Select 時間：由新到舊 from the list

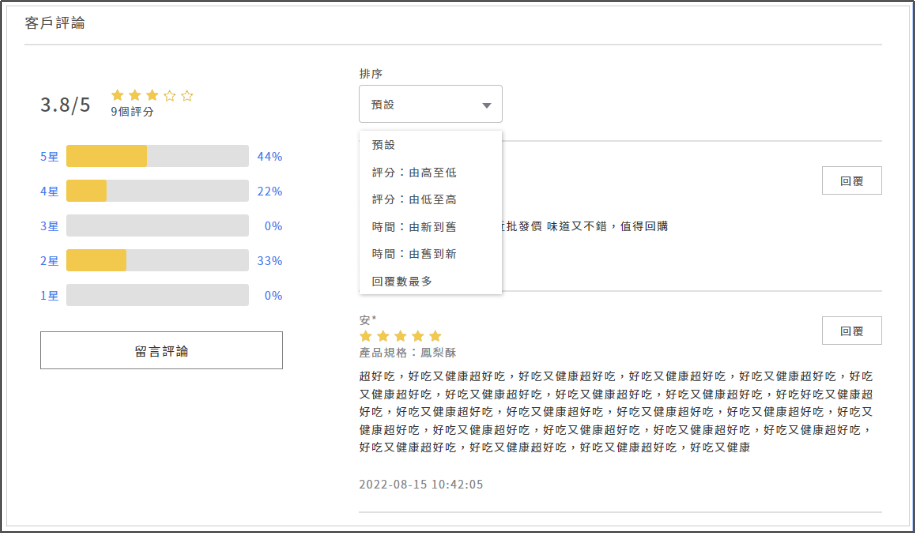pyautogui.click(x=414, y=227)
